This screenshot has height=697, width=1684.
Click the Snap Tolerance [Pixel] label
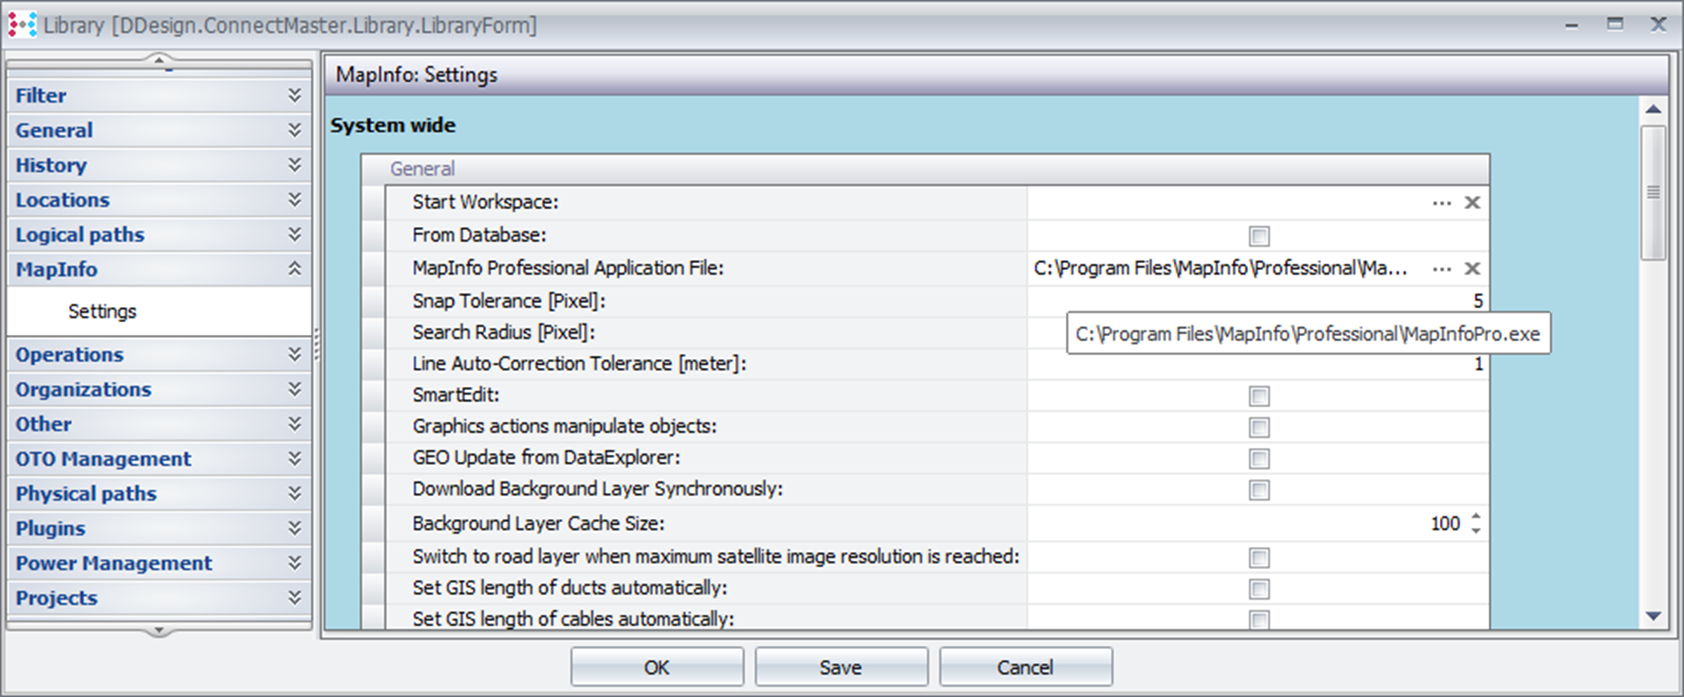coord(509,301)
